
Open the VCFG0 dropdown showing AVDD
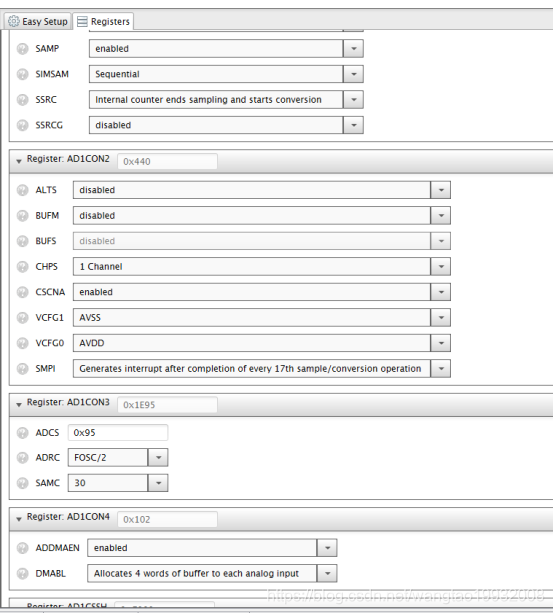point(262,343)
